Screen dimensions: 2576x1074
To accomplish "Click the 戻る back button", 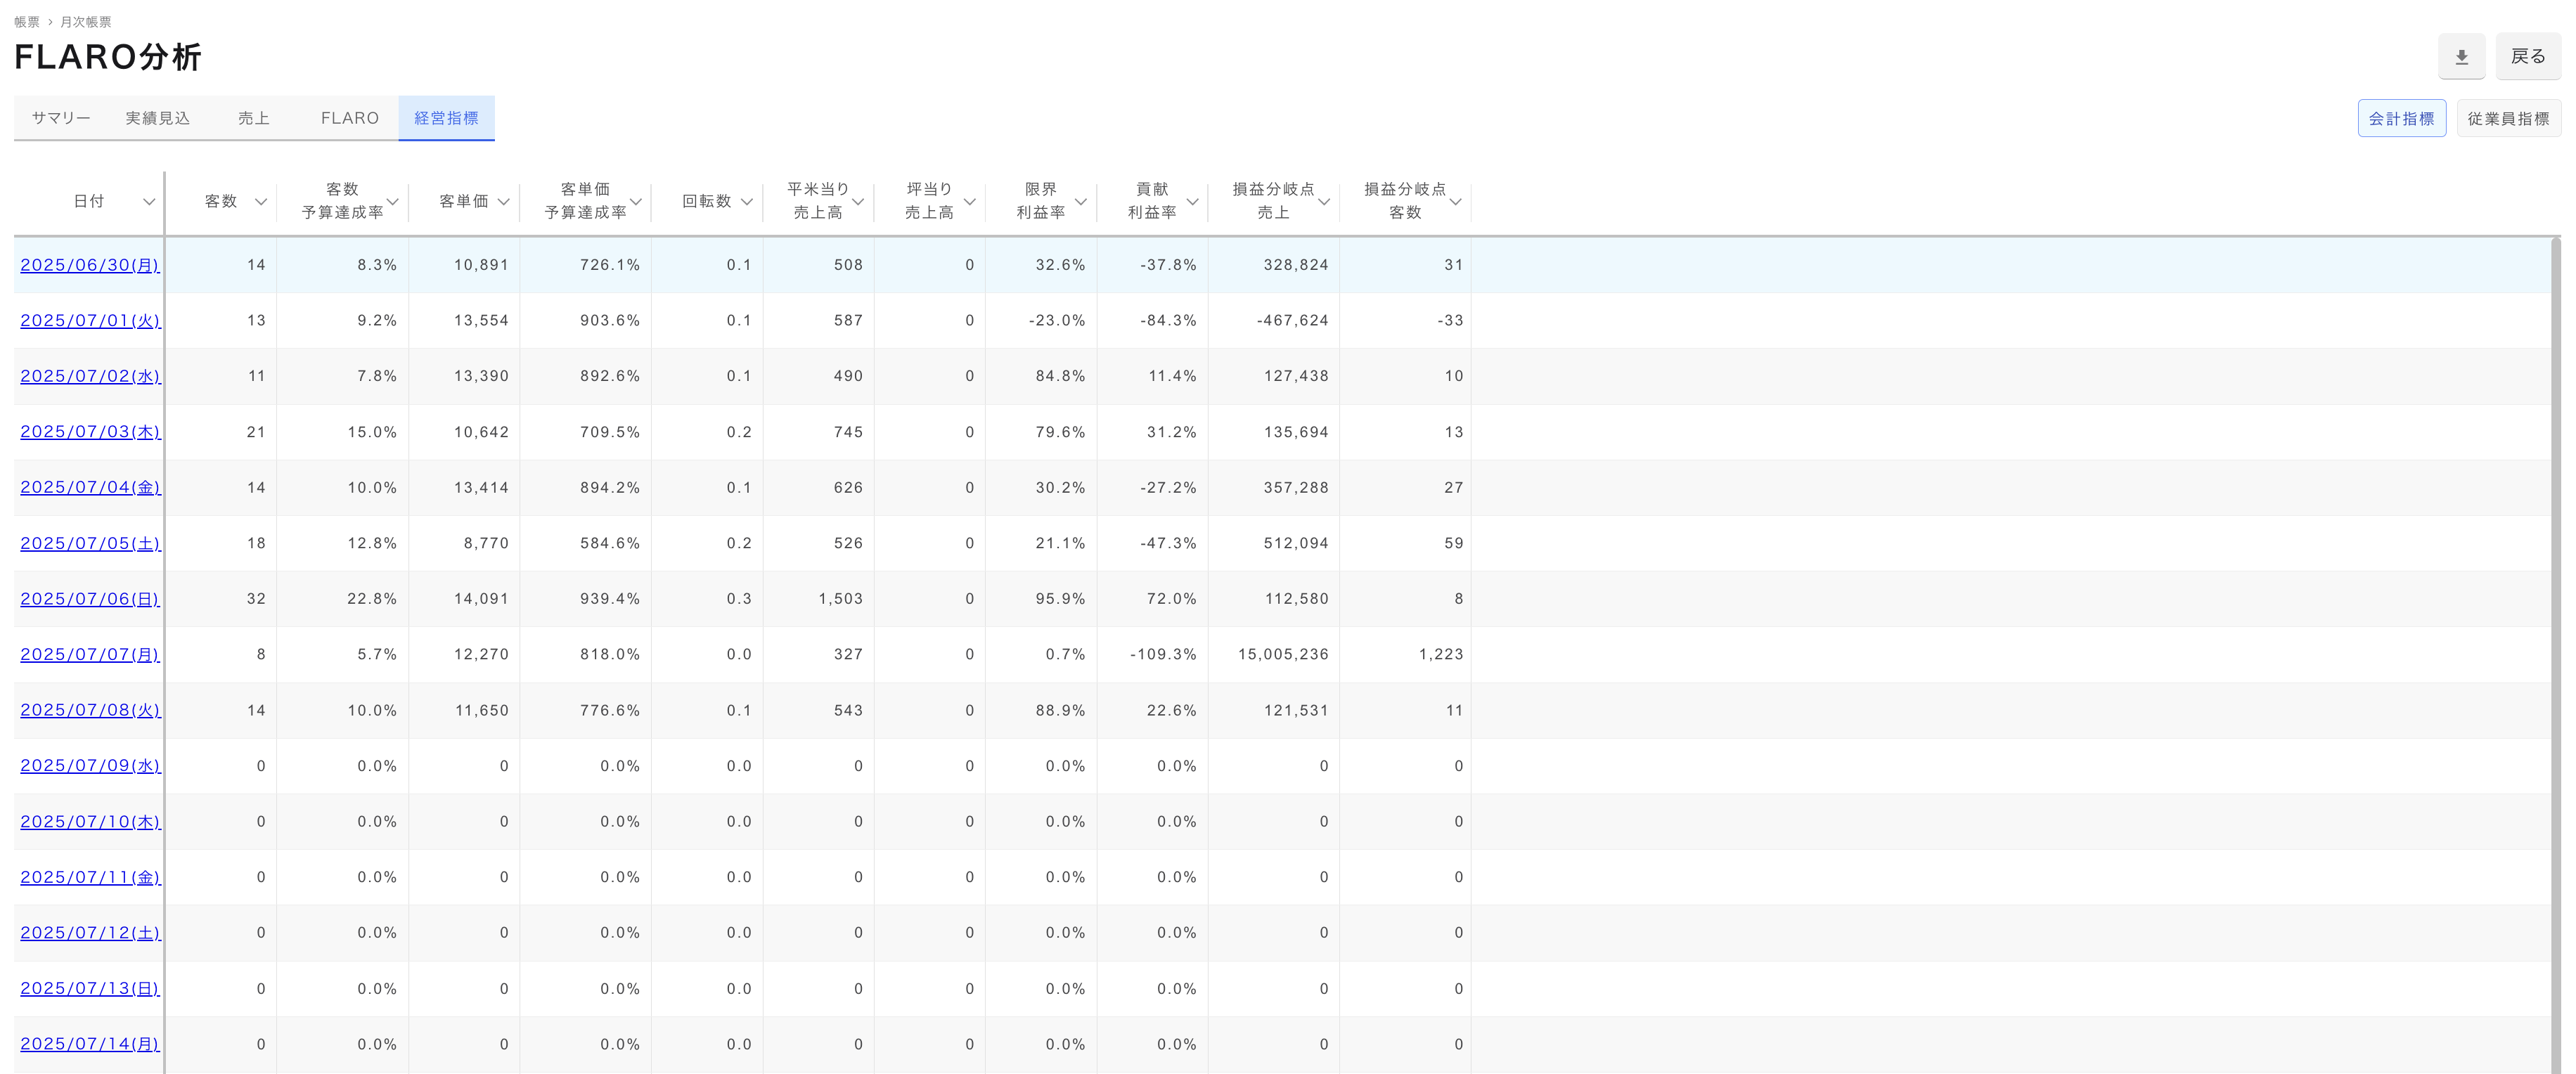I will 2528,57.
